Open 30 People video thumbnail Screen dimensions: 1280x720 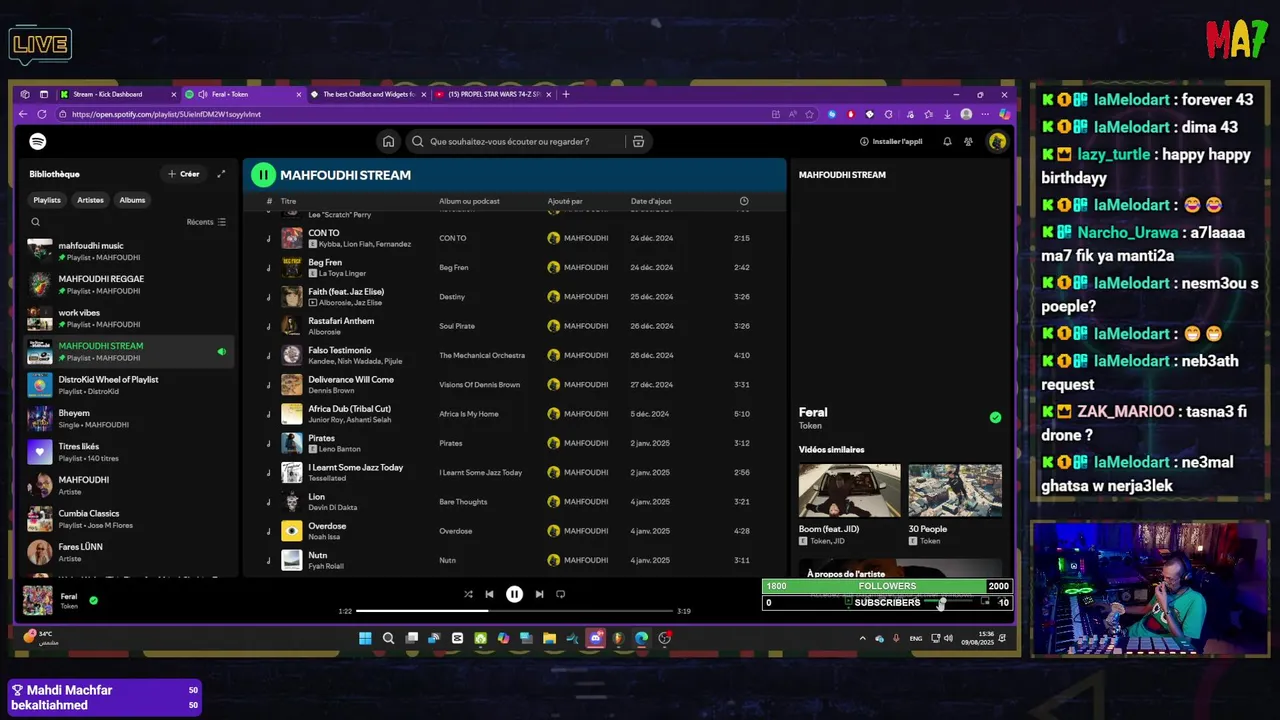955,490
